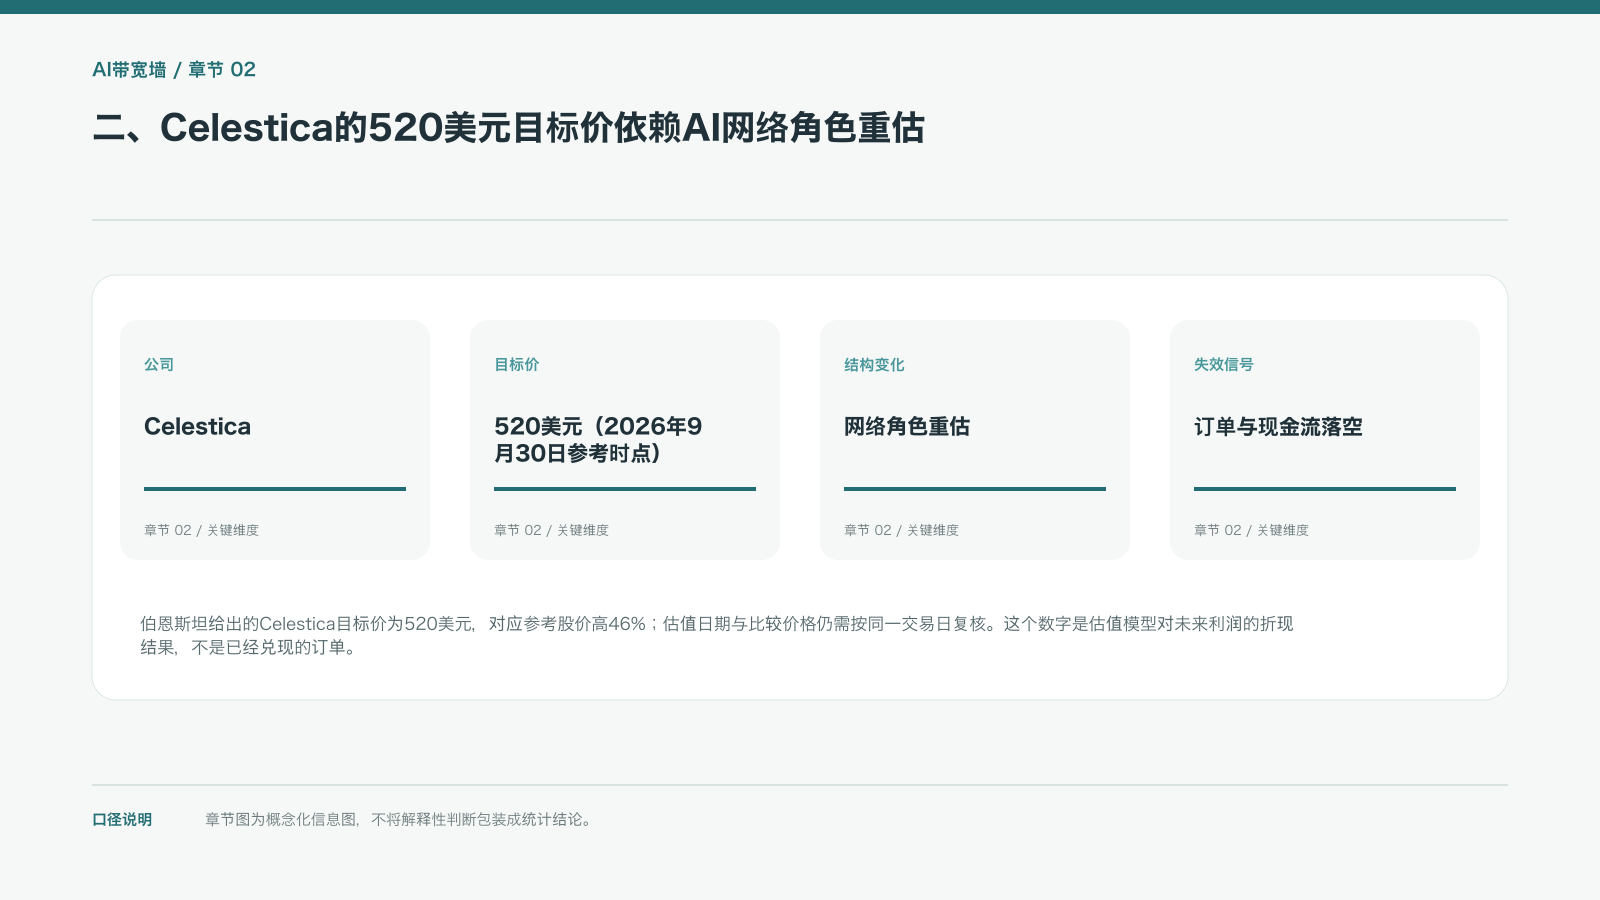The image size is (1600, 900).
Task: Select the slide title about Celestica's 520美元目标价
Action: [508, 128]
